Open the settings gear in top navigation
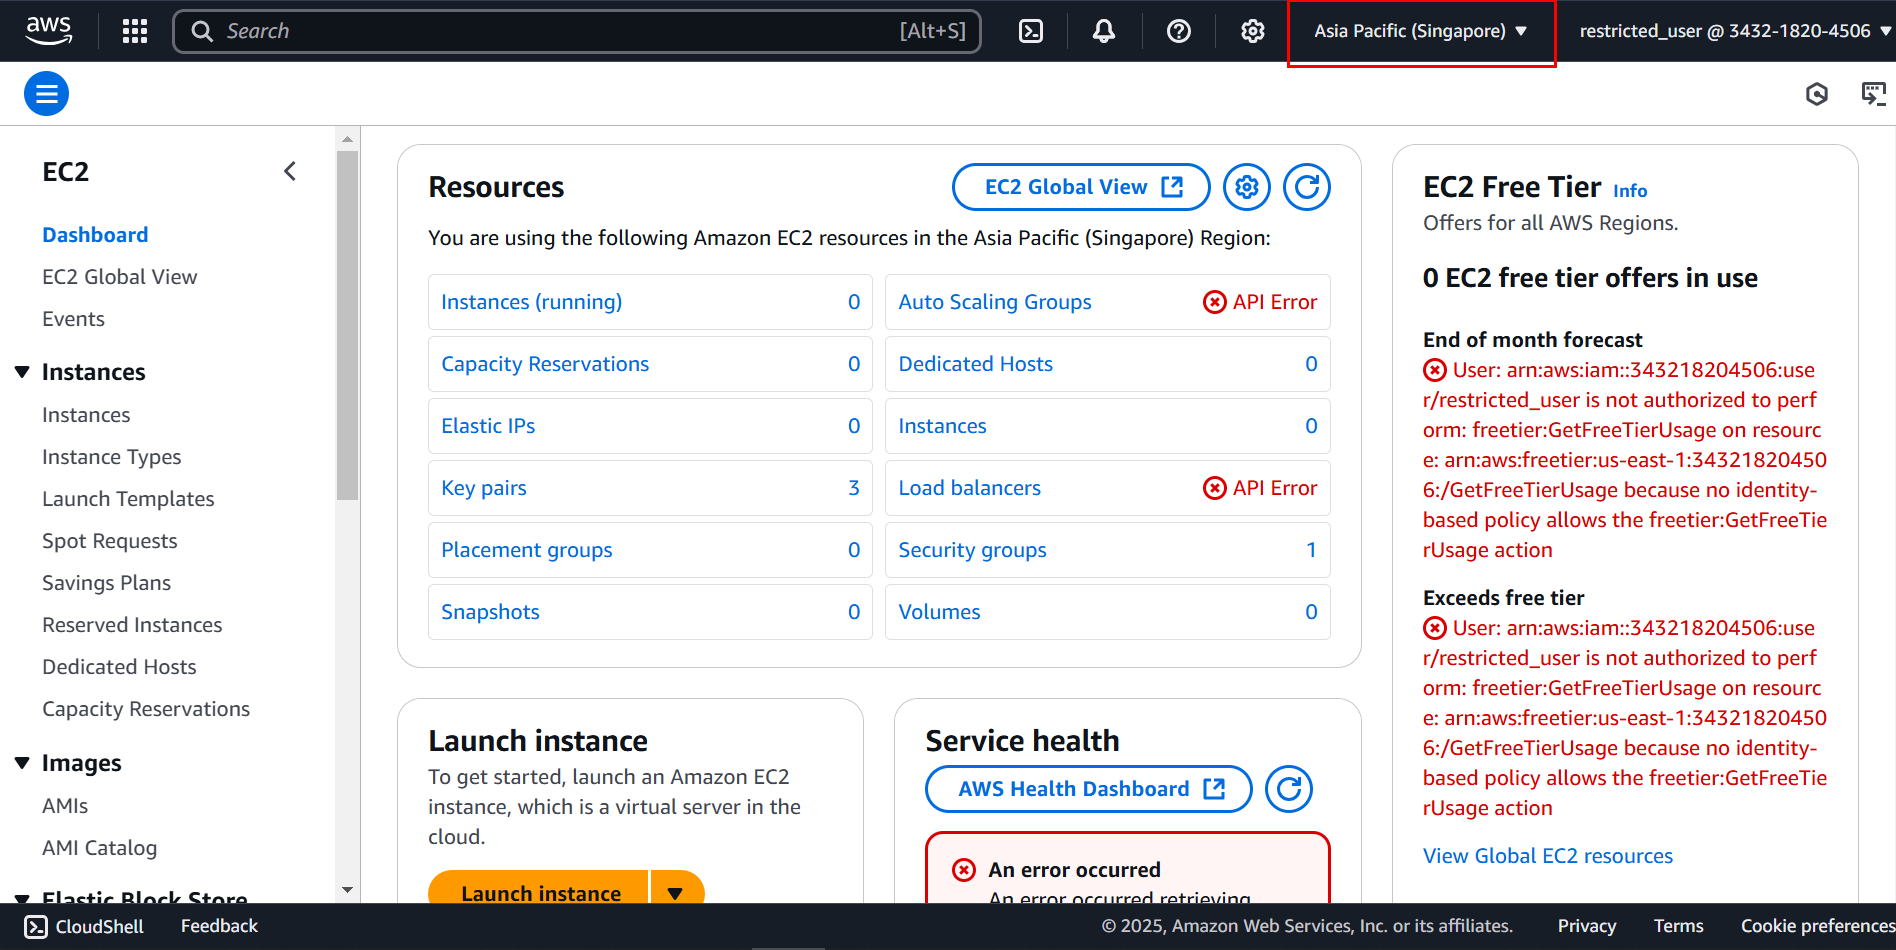The image size is (1896, 950). coord(1253,31)
